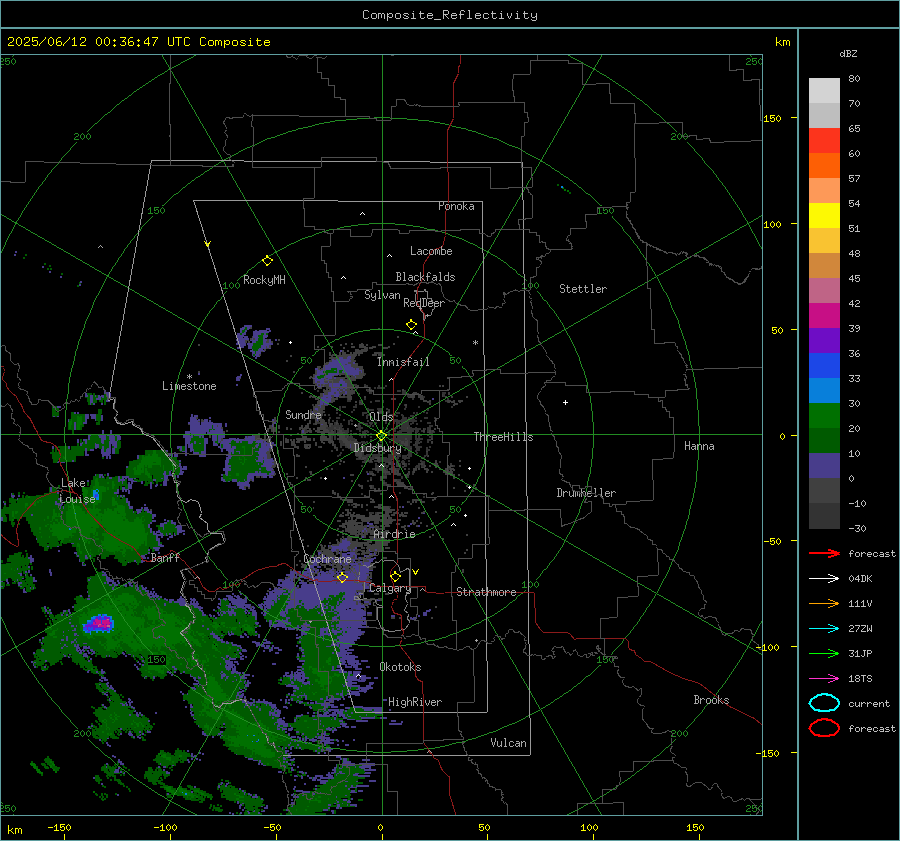The height and width of the screenshot is (841, 900).
Task: Click the Cochrane label
Action: click(x=327, y=559)
